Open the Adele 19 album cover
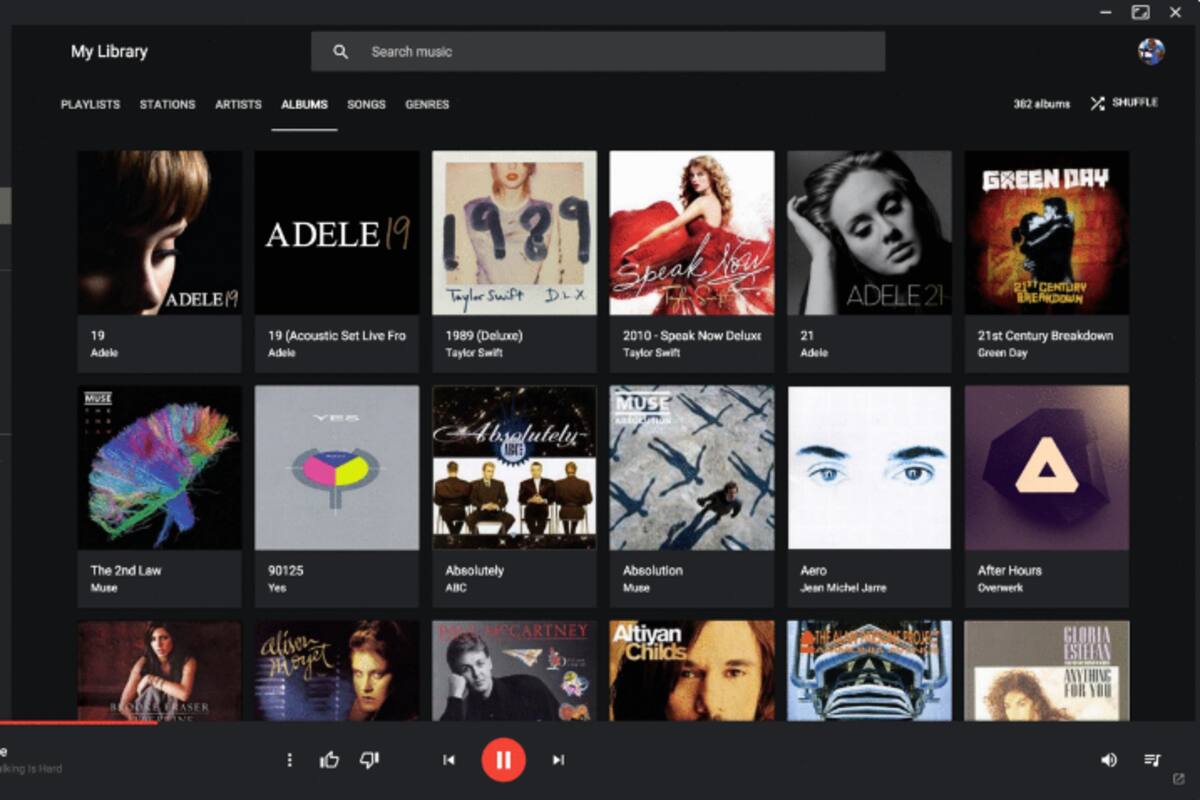Screen dimensions: 1200x800 (x=159, y=233)
